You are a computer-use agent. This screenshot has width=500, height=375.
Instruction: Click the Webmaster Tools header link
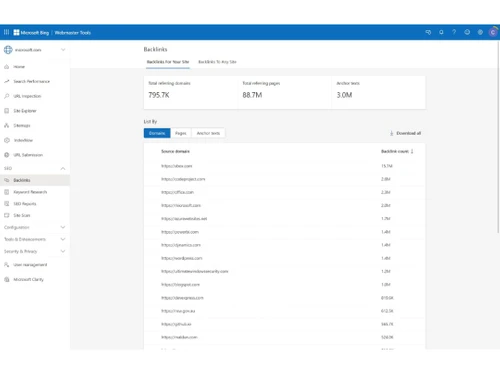coord(73,32)
